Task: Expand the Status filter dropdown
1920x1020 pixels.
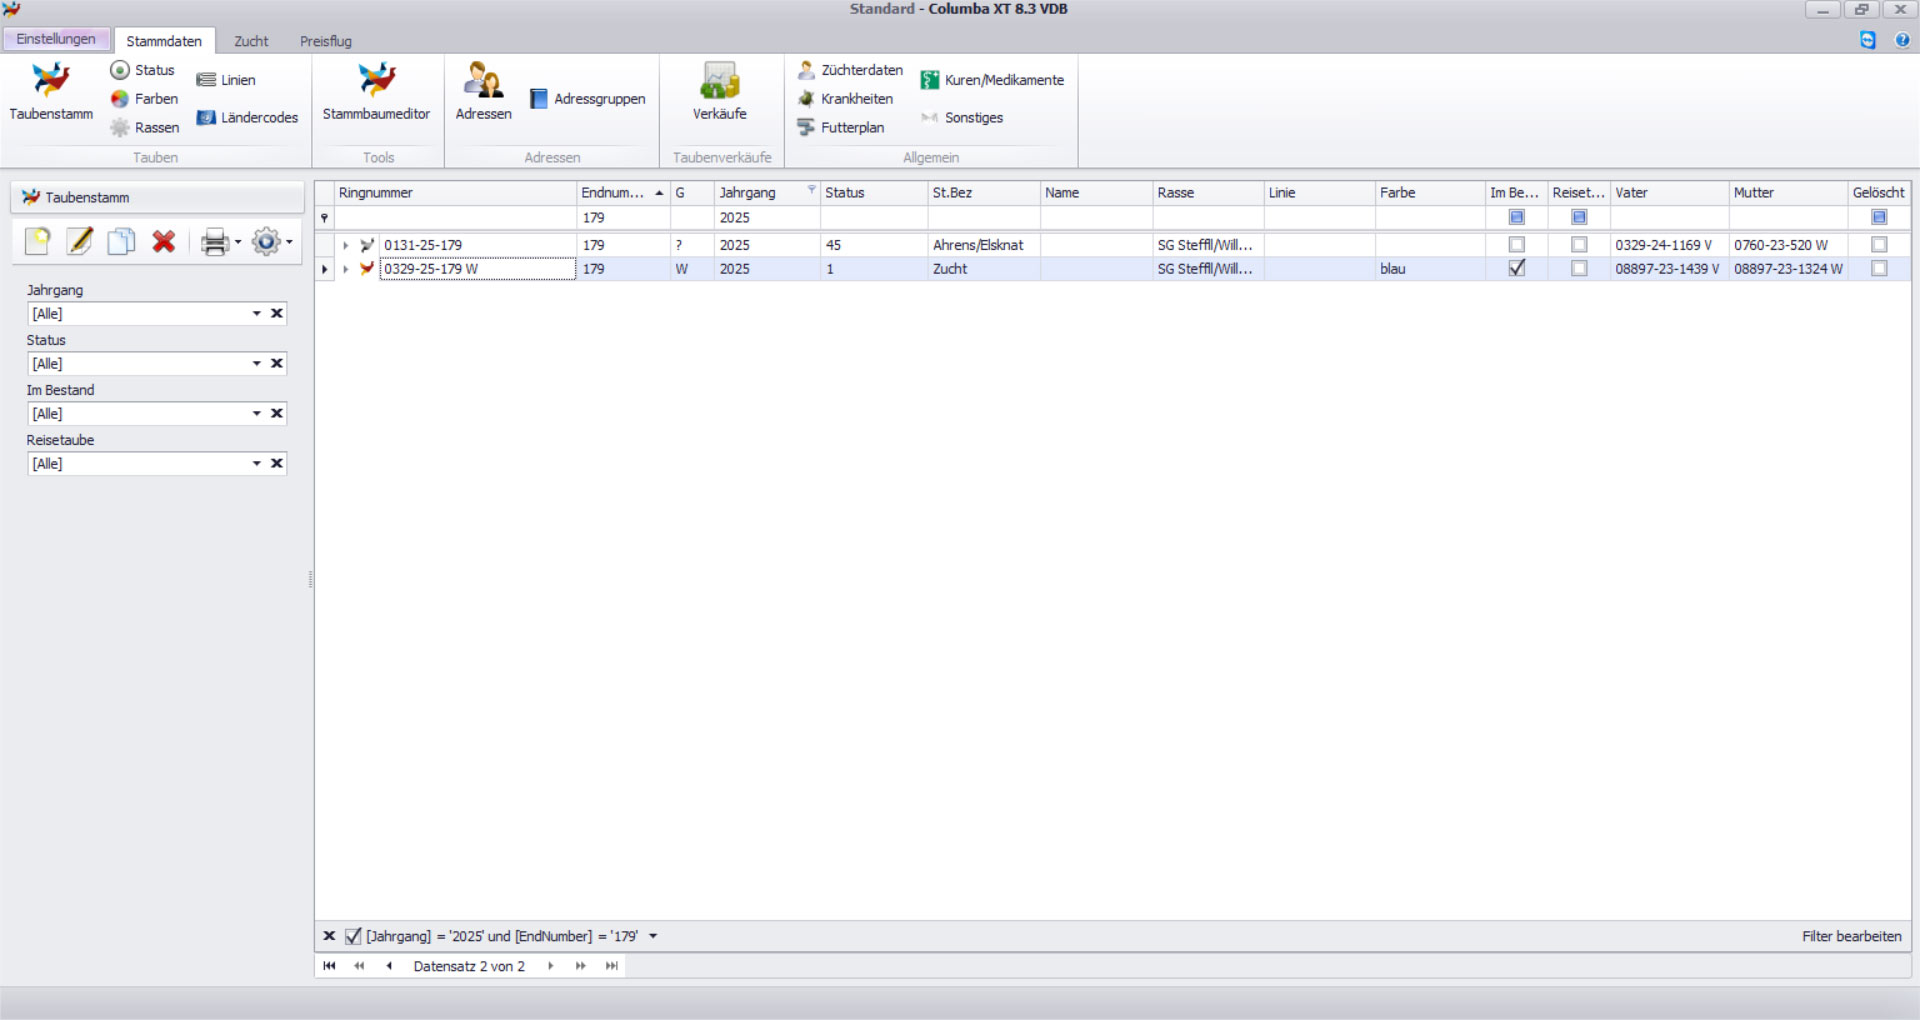Action: click(x=257, y=364)
